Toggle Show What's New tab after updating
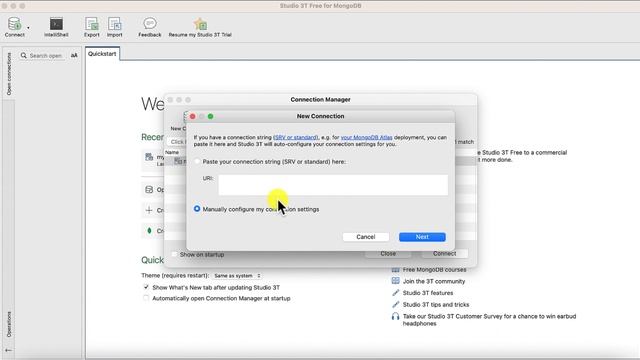640x360 pixels. click(146, 287)
